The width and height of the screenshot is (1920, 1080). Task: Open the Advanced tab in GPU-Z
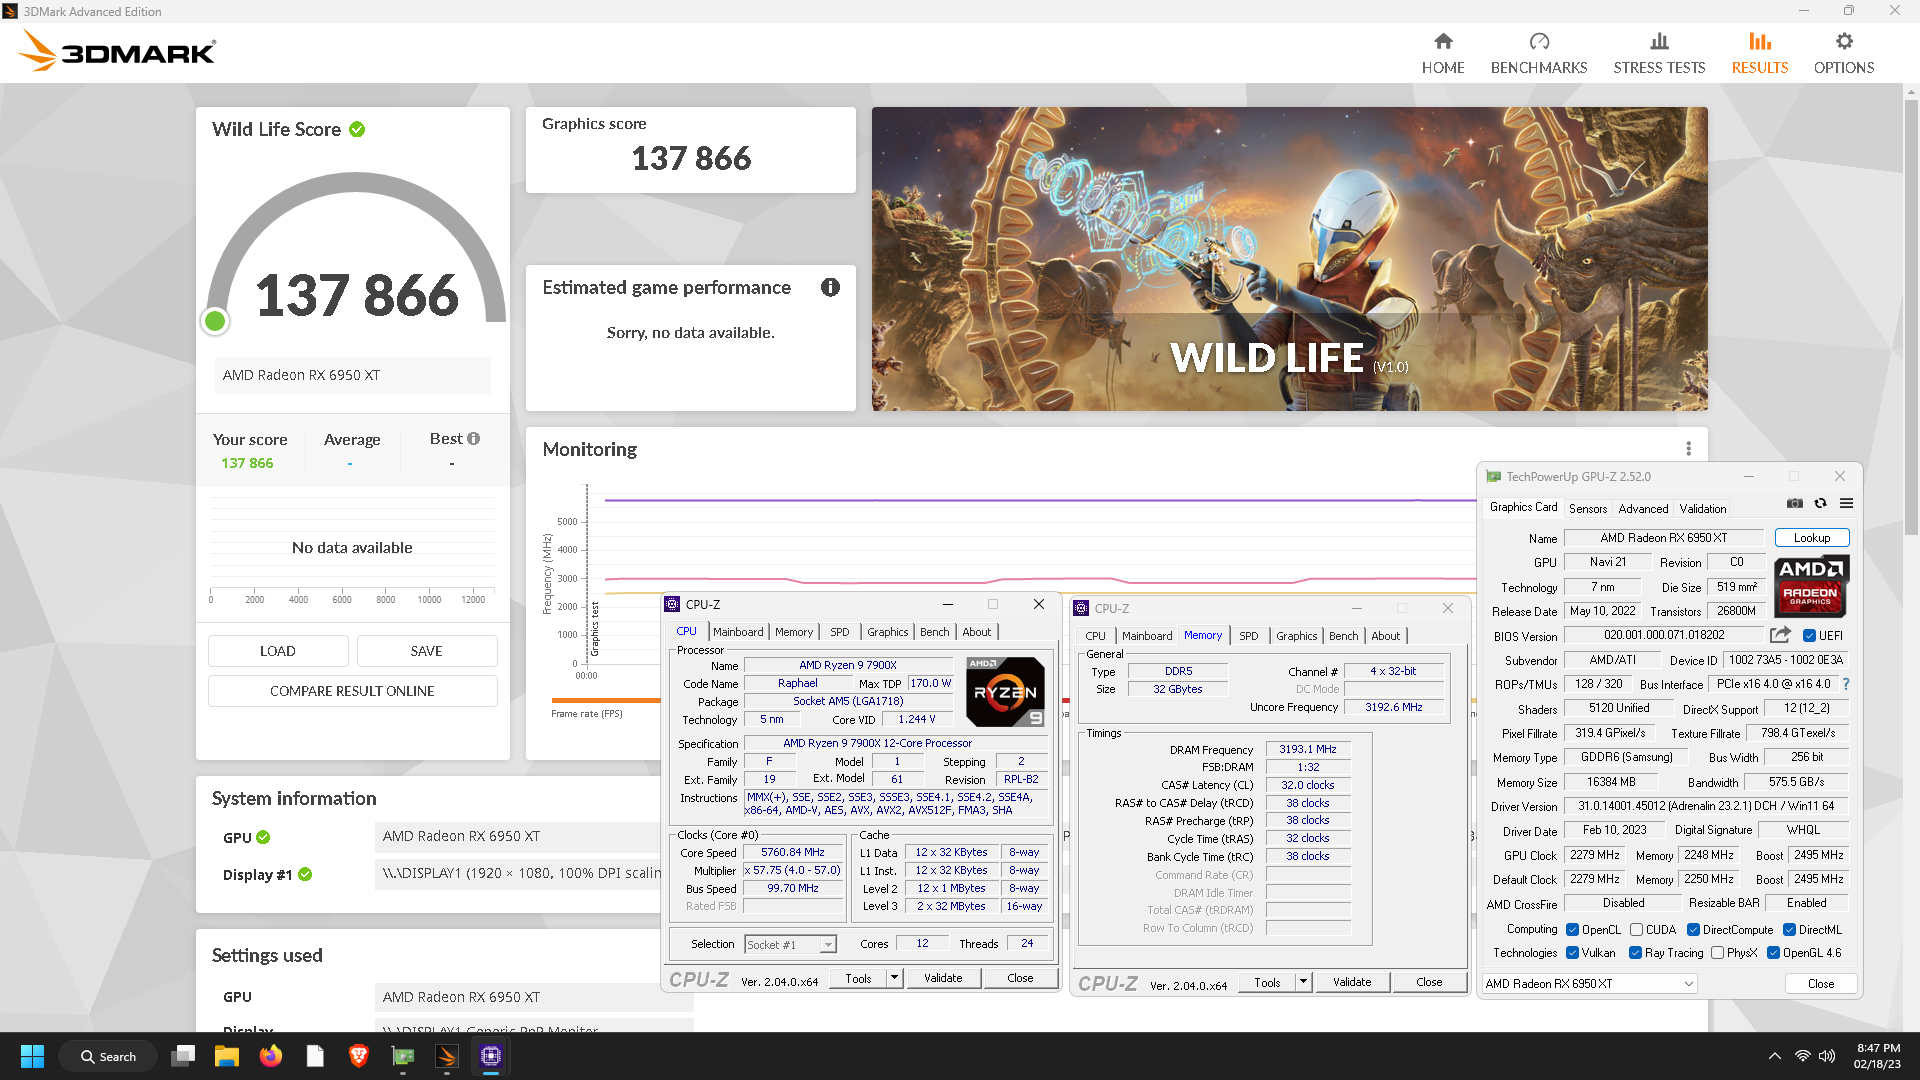[x=1643, y=508]
